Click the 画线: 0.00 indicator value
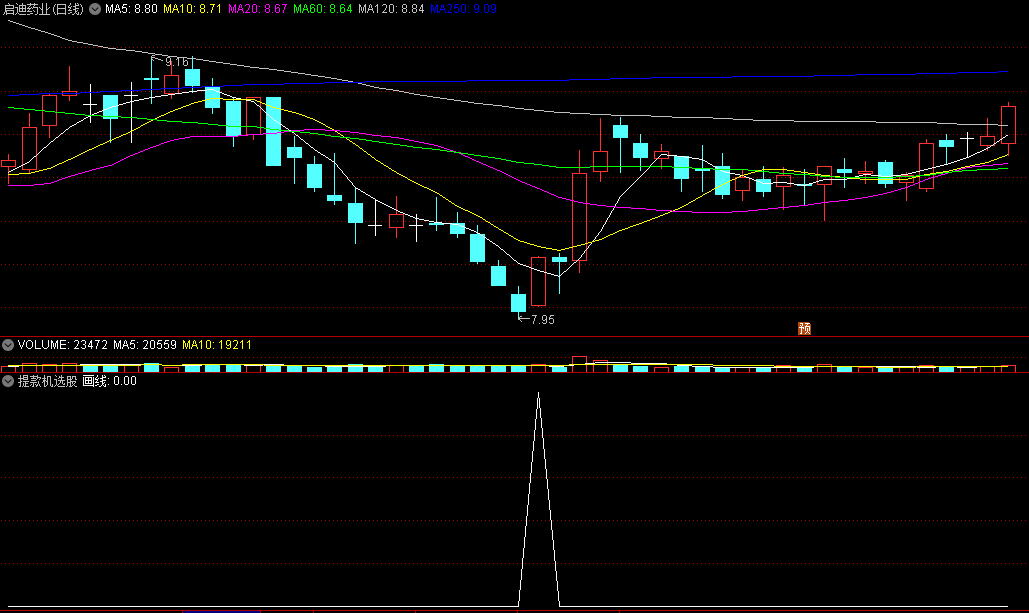 (x=110, y=381)
